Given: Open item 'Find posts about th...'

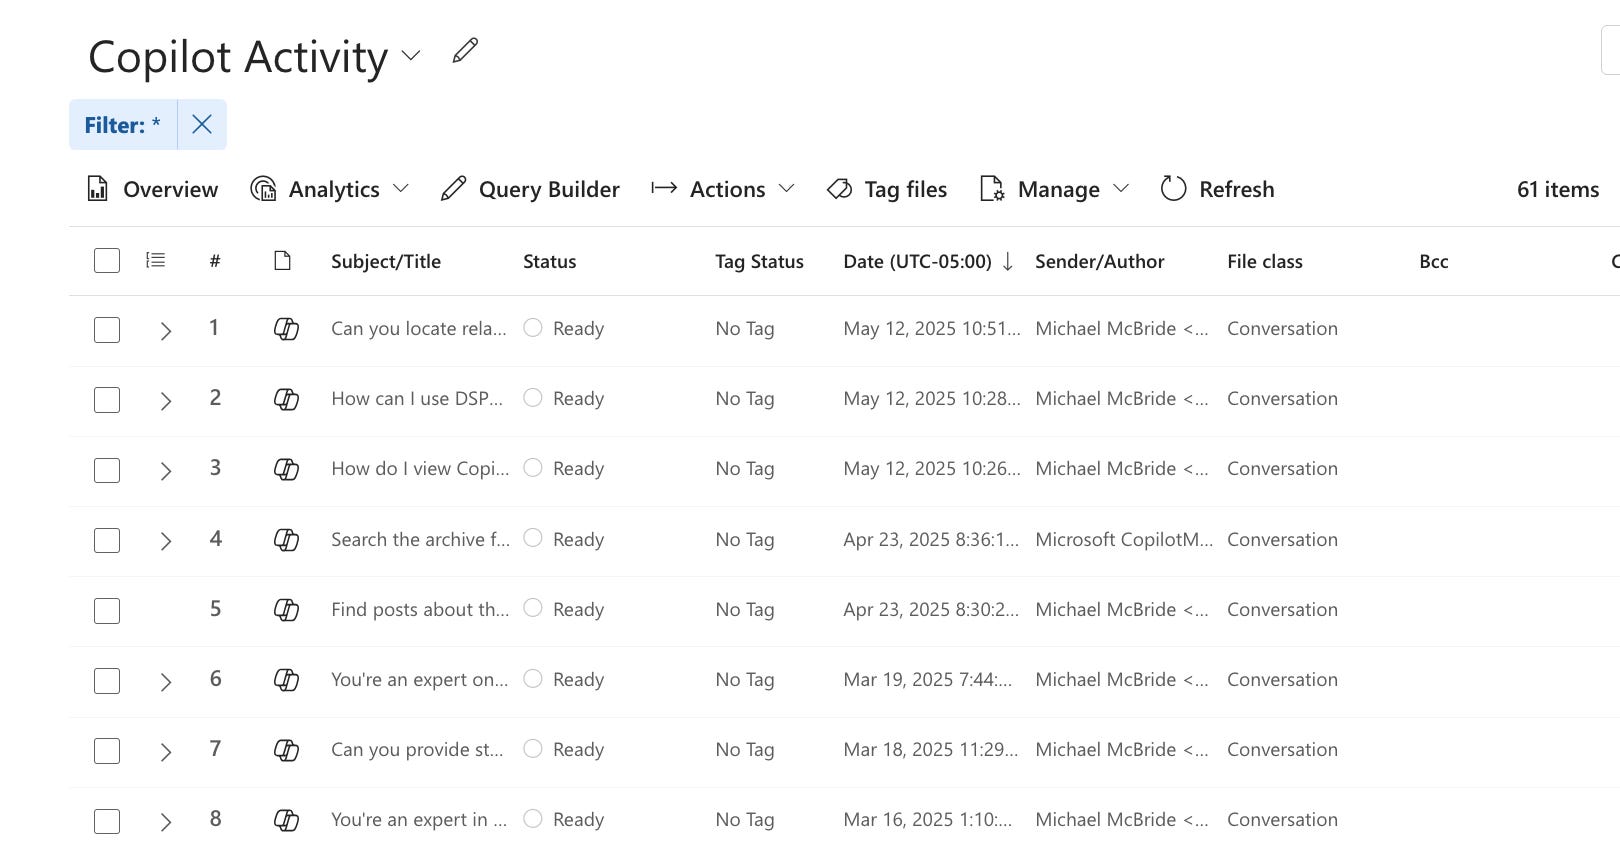Looking at the screenshot, I should pyautogui.click(x=420, y=610).
